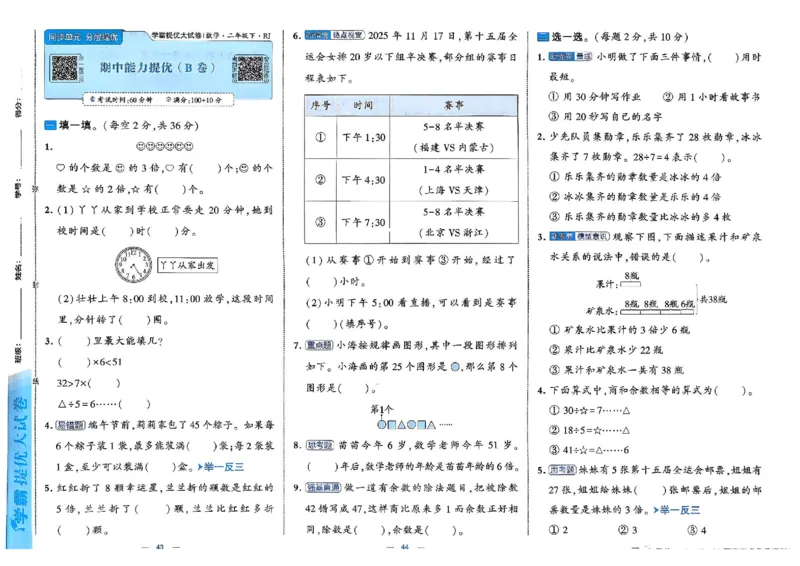Click option ① 乐乐集齐的勋章数量是冰冰的4倍
Screen dimensions: 800x566
[635, 177]
